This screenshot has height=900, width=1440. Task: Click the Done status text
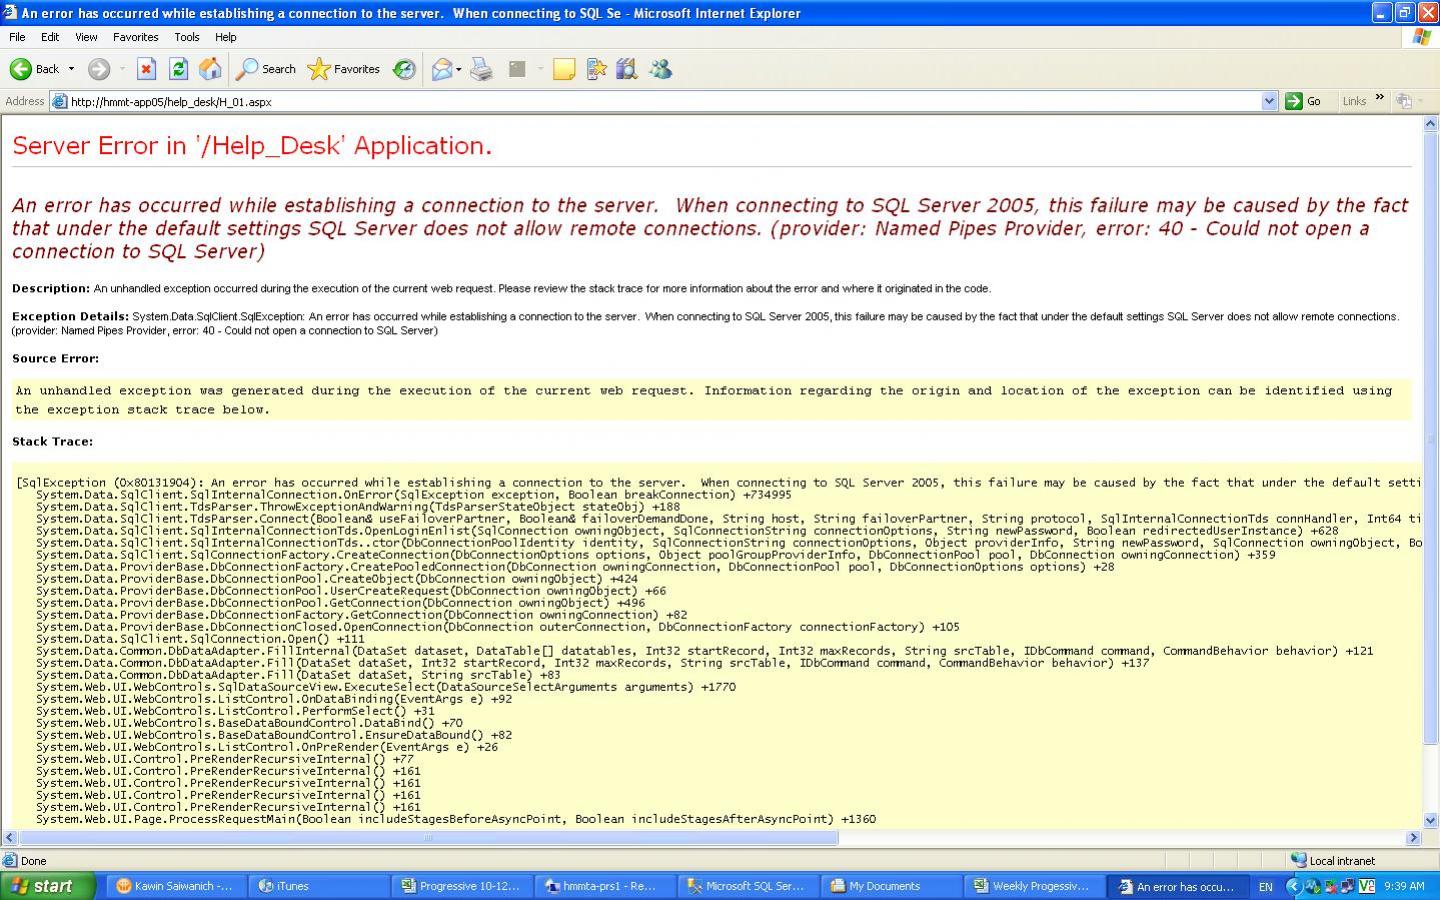[33, 861]
